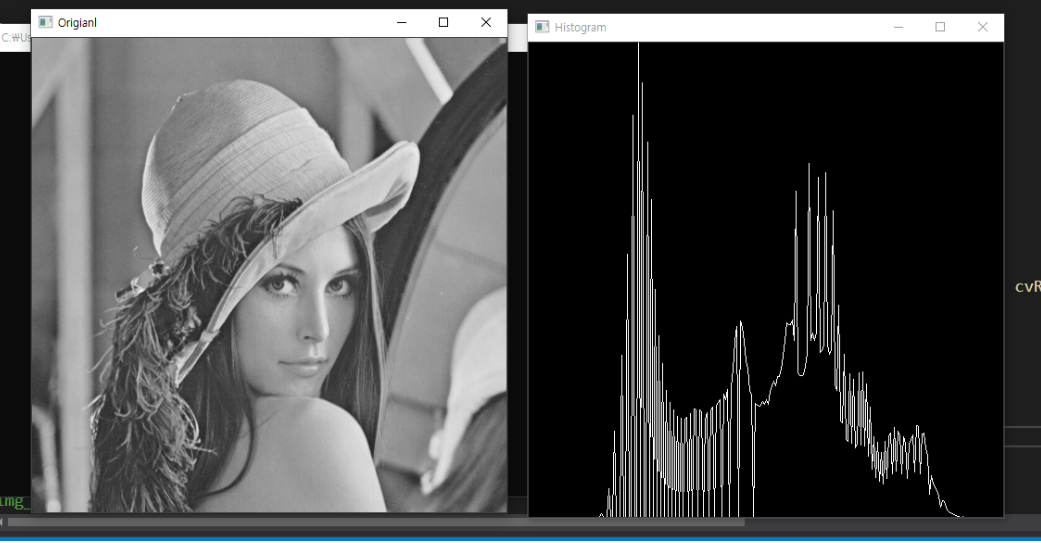1041x543 pixels.
Task: Minimize the Origianl window
Action: [x=402, y=23]
